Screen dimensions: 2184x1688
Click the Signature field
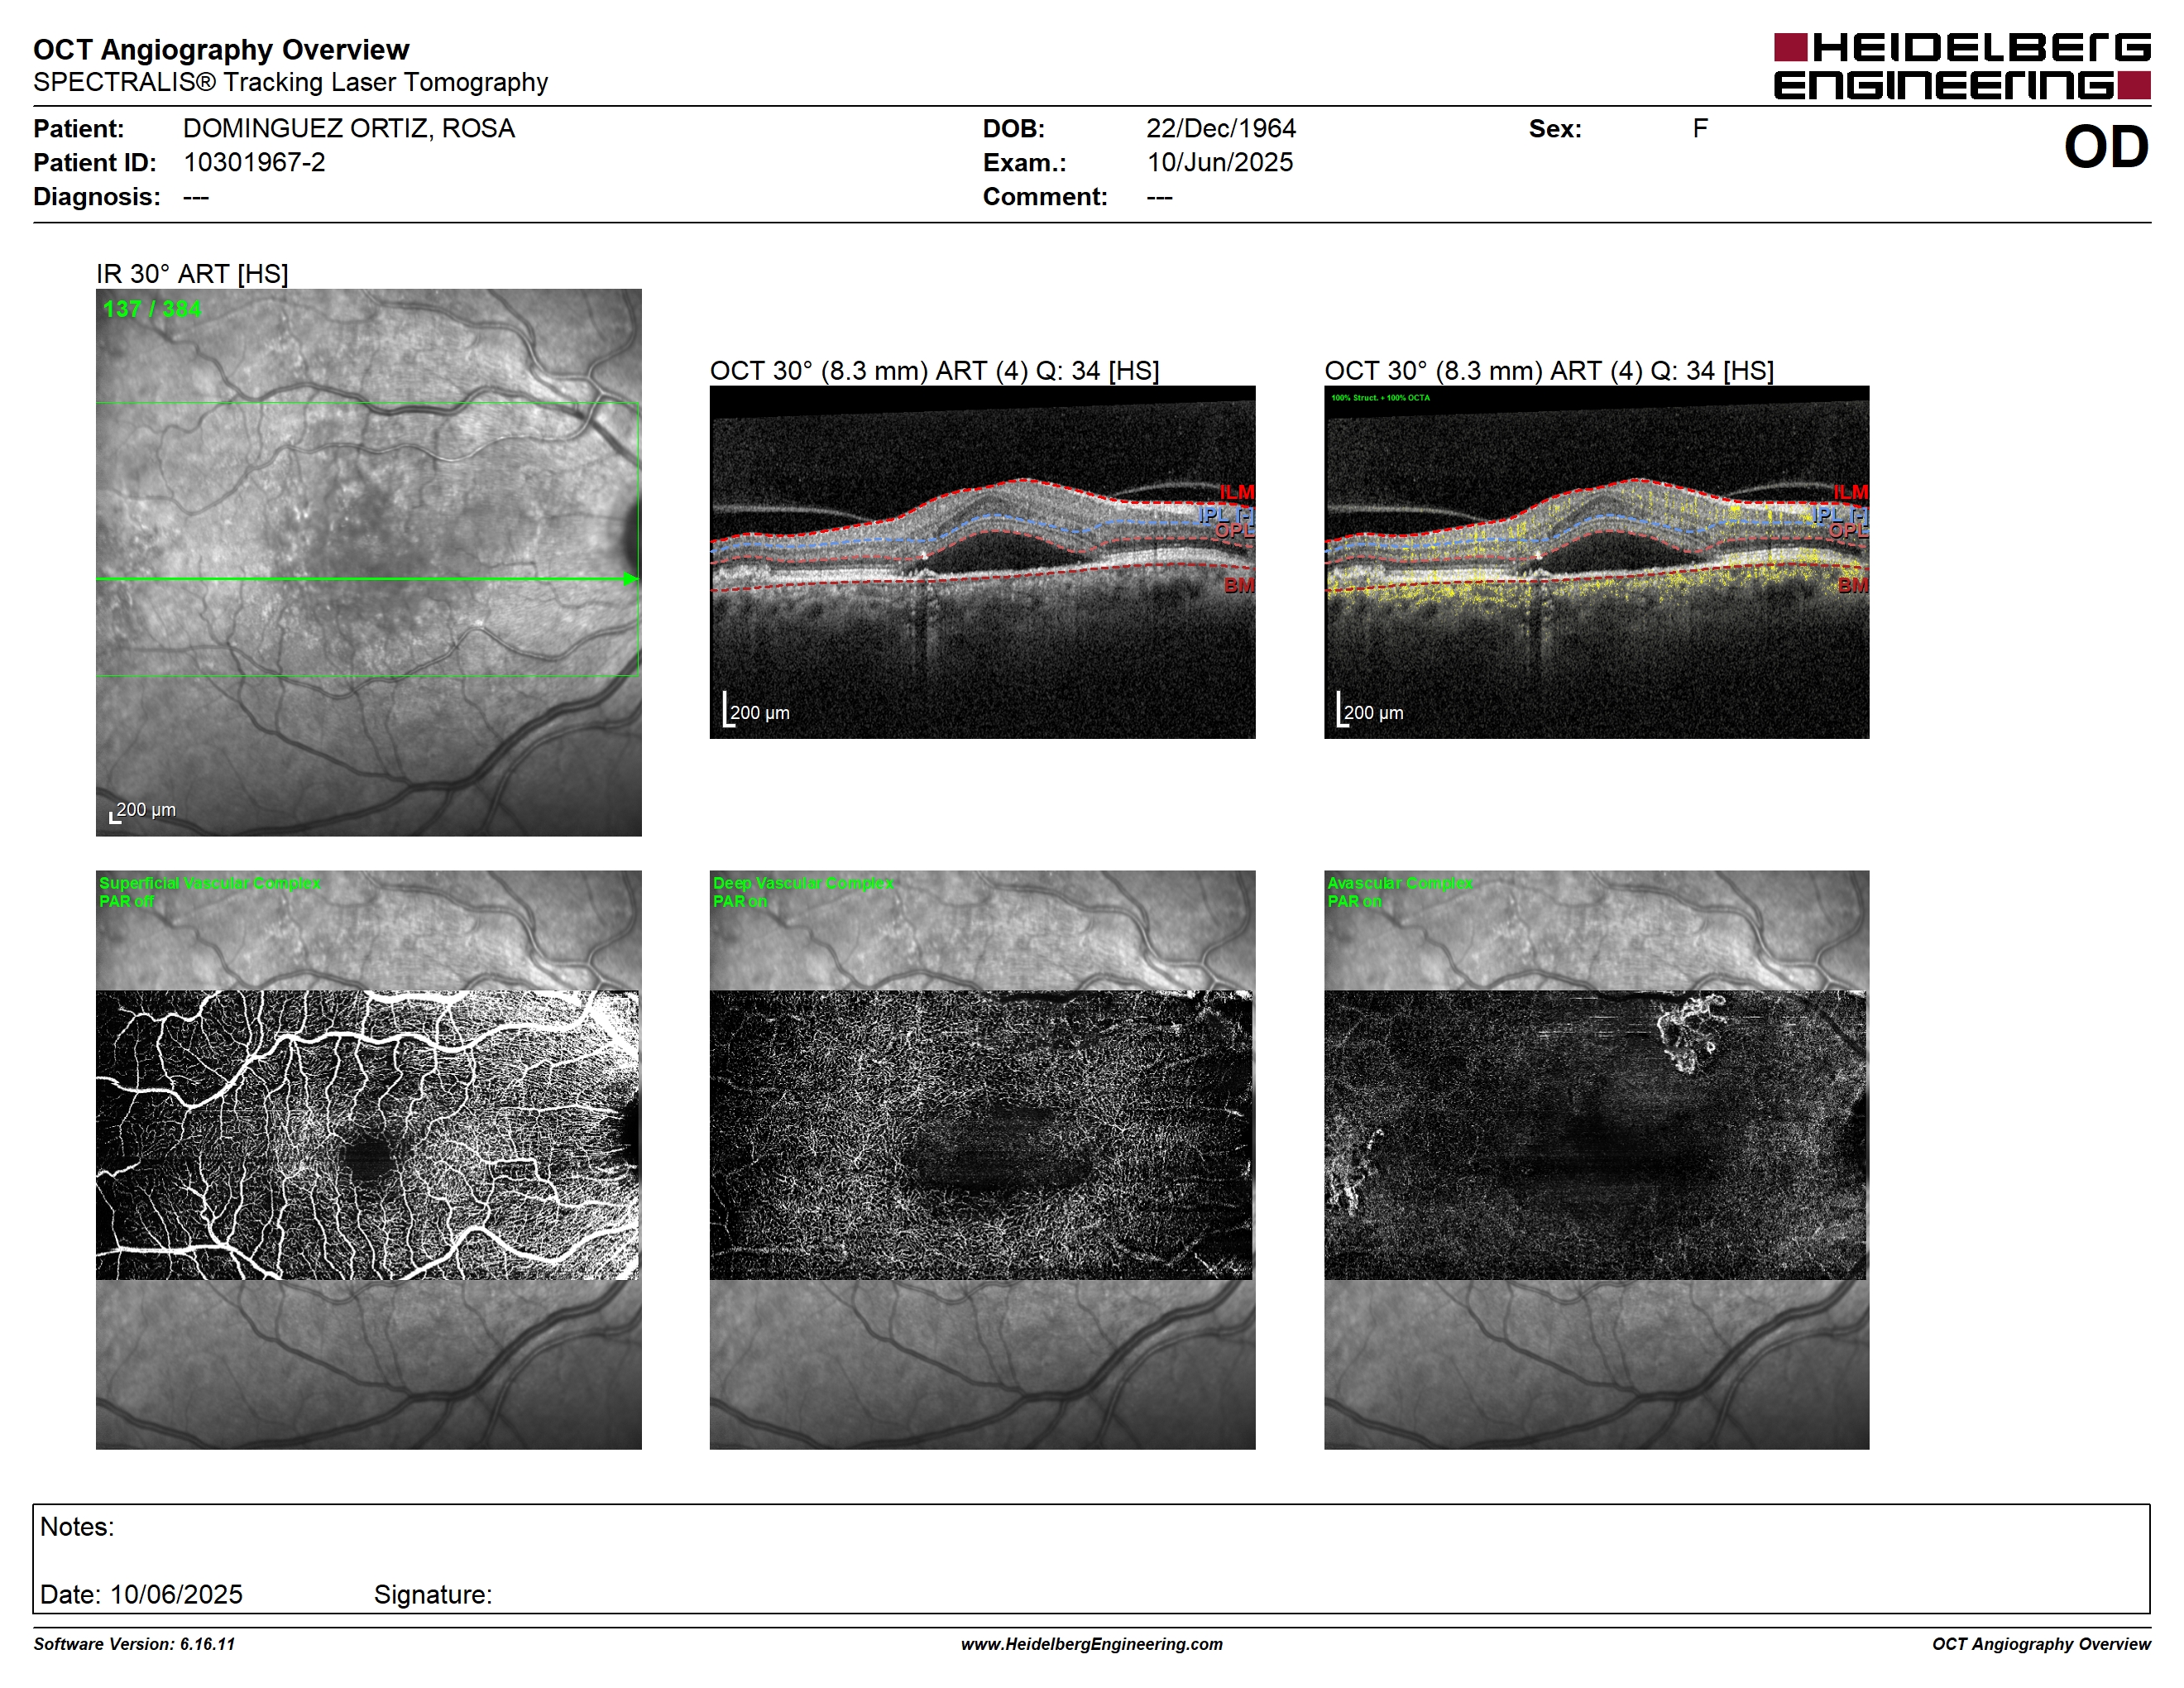pyautogui.click(x=433, y=1594)
